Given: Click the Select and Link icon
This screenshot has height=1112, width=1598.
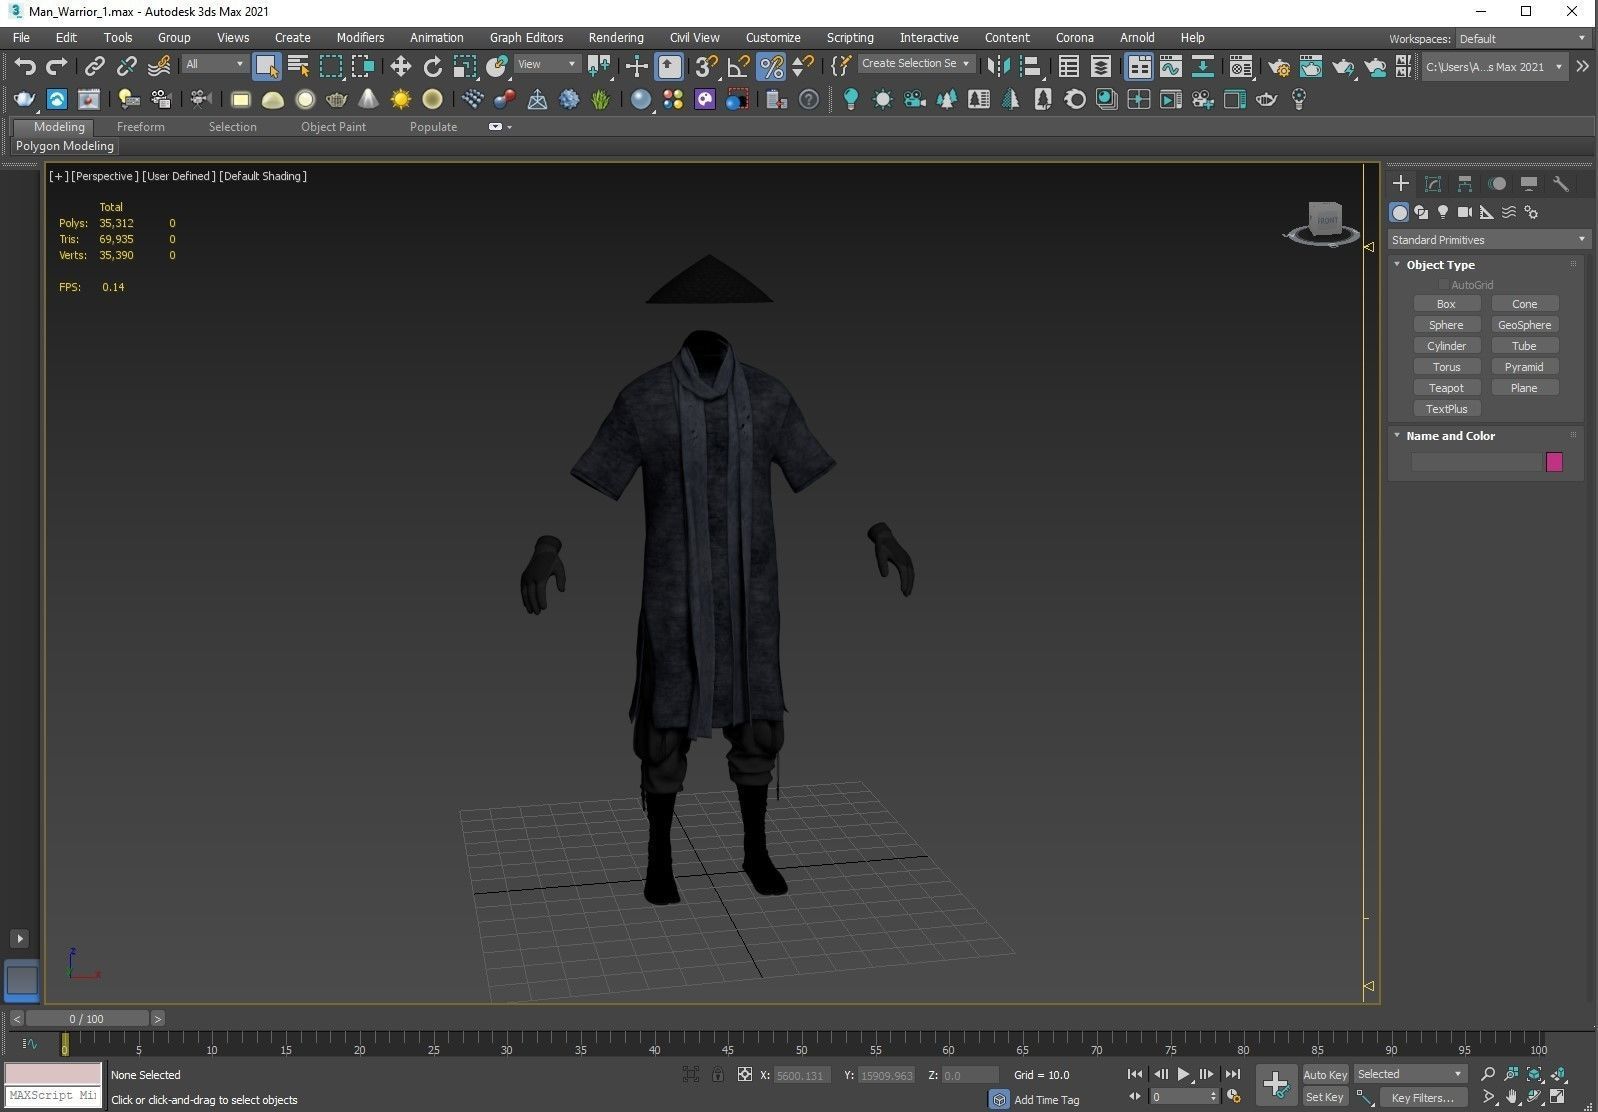Looking at the screenshot, I should (94, 66).
